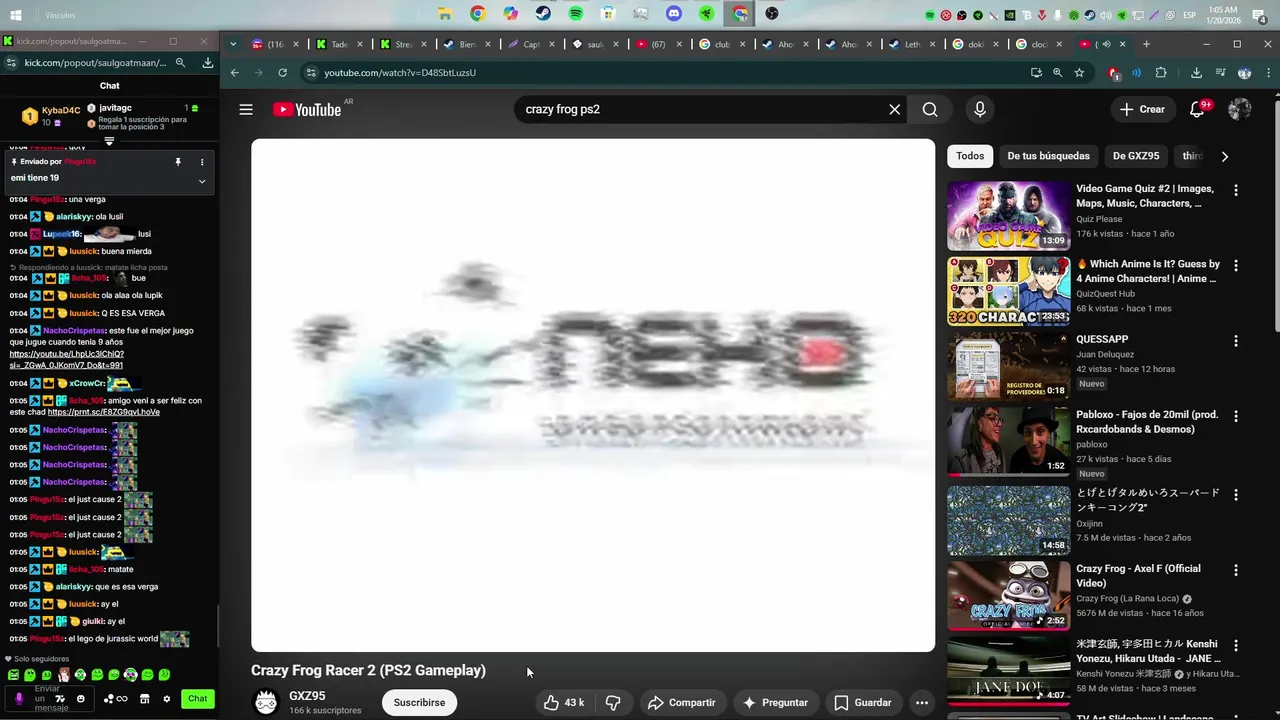Open YouTube notifications bell

1197,110
